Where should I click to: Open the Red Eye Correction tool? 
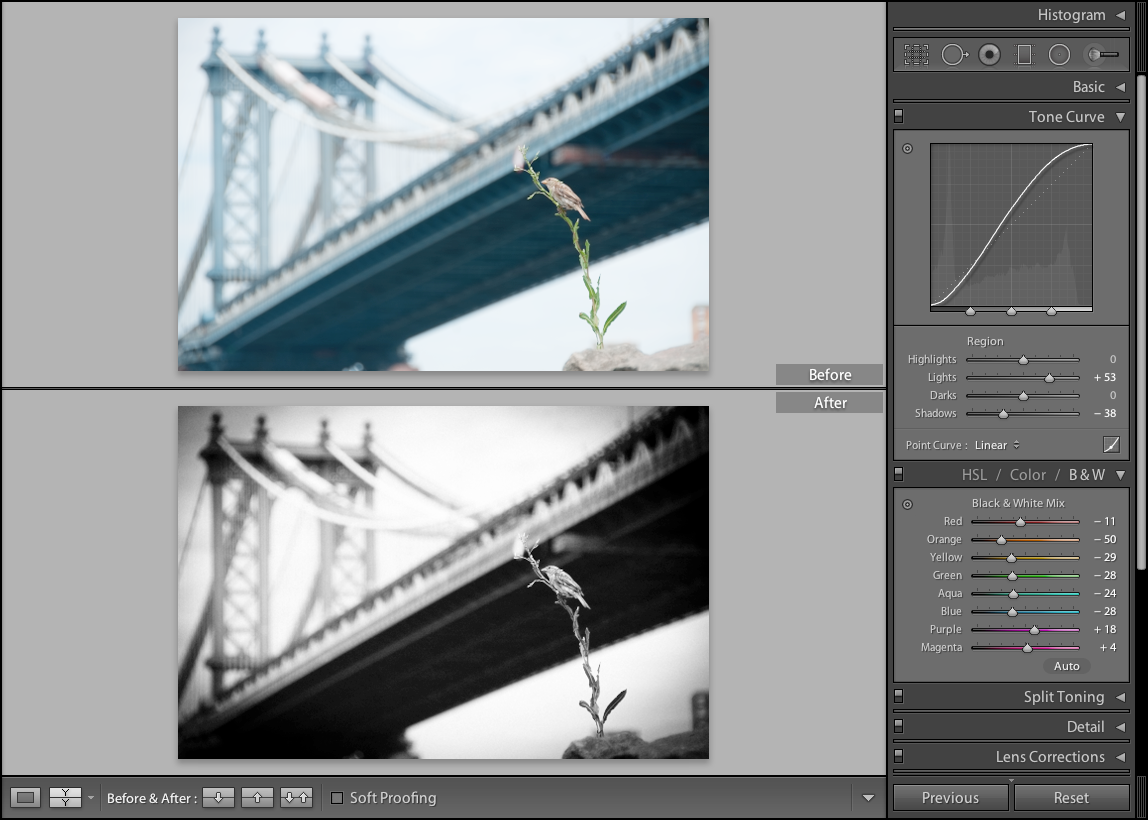click(989, 55)
